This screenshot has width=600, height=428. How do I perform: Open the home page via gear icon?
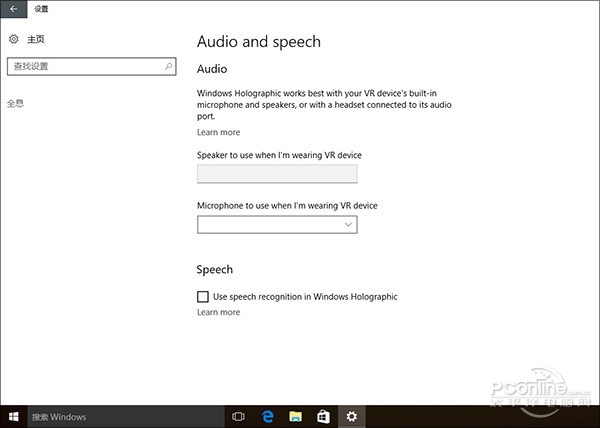pyautogui.click(x=14, y=39)
